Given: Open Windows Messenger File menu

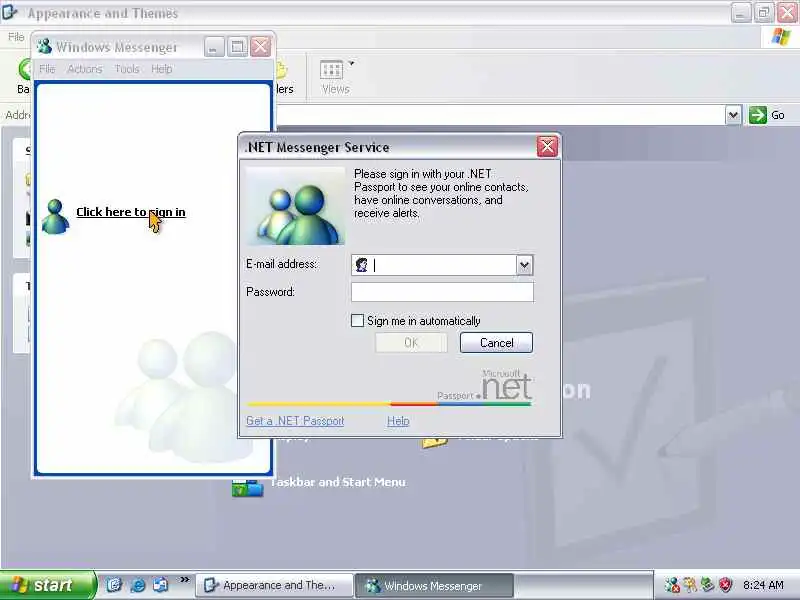Looking at the screenshot, I should point(47,69).
